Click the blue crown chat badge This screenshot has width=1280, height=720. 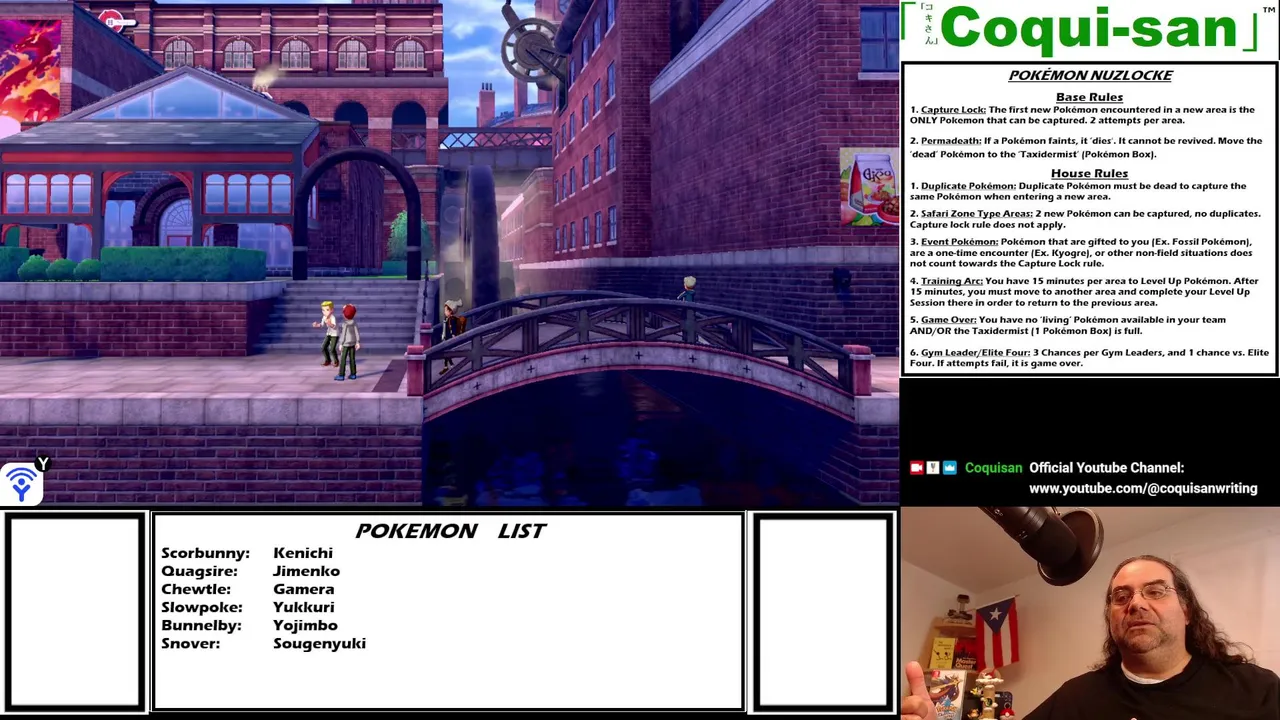(x=949, y=468)
